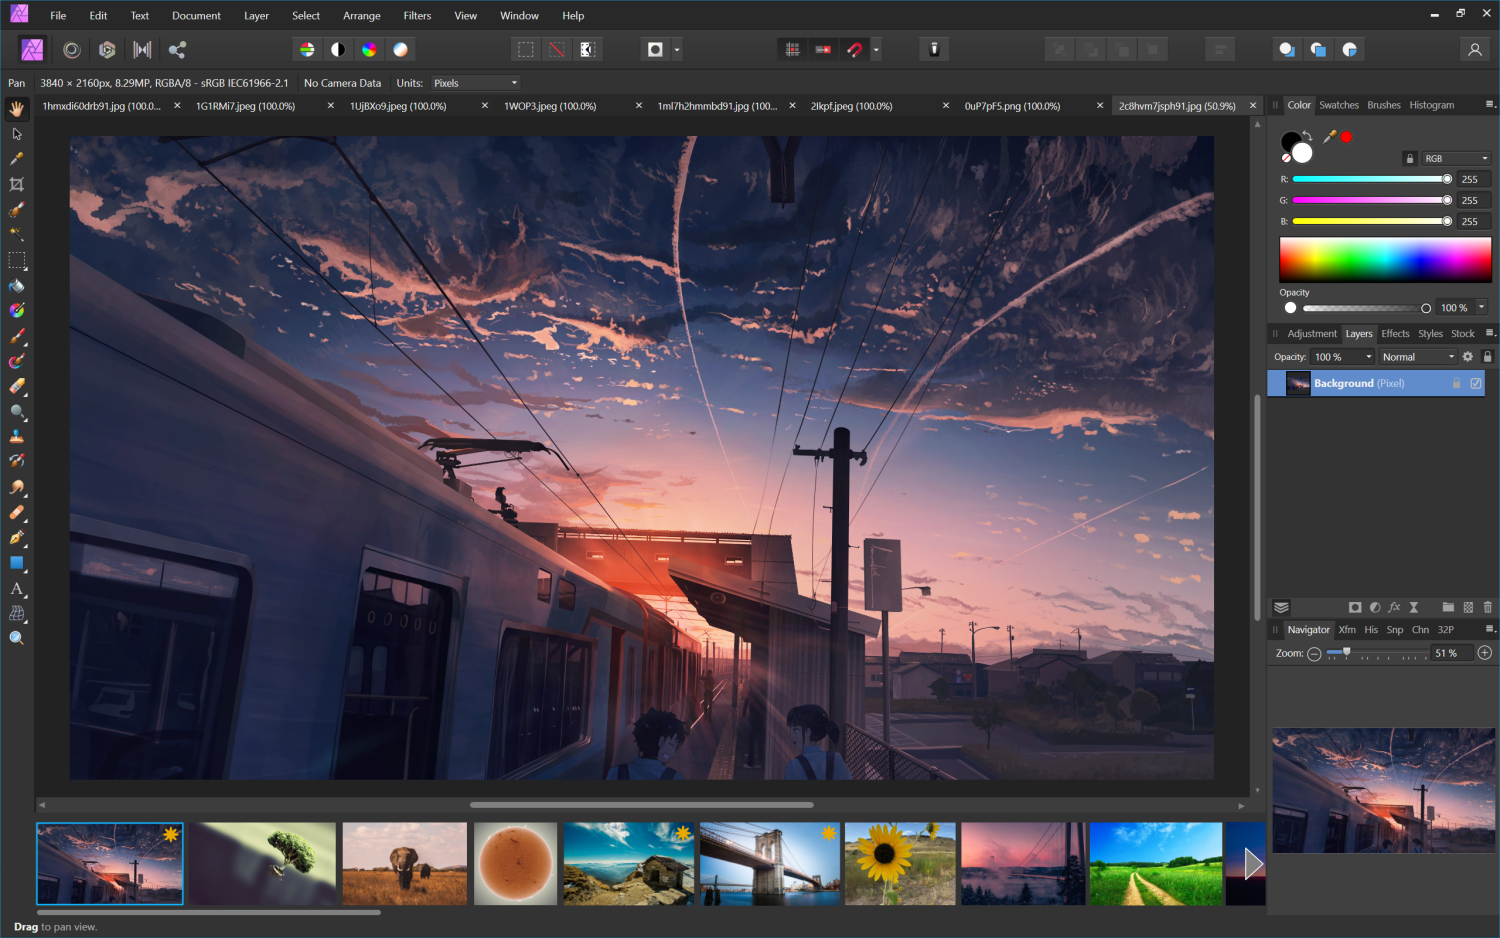The width and height of the screenshot is (1500, 938).
Task: Open the RGB color model dropdown
Action: point(1456,158)
